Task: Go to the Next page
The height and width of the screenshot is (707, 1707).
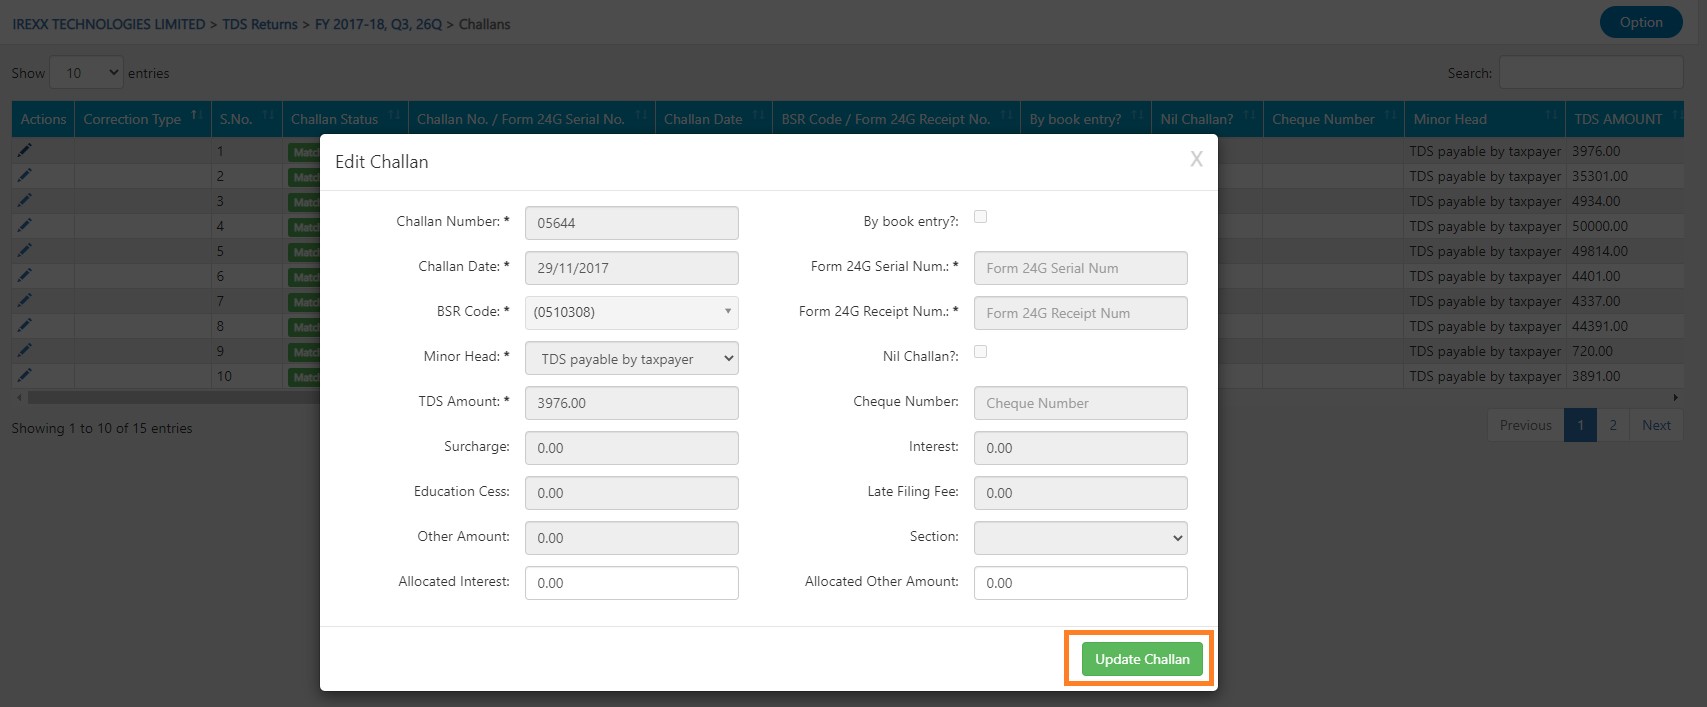Action: pyautogui.click(x=1656, y=425)
